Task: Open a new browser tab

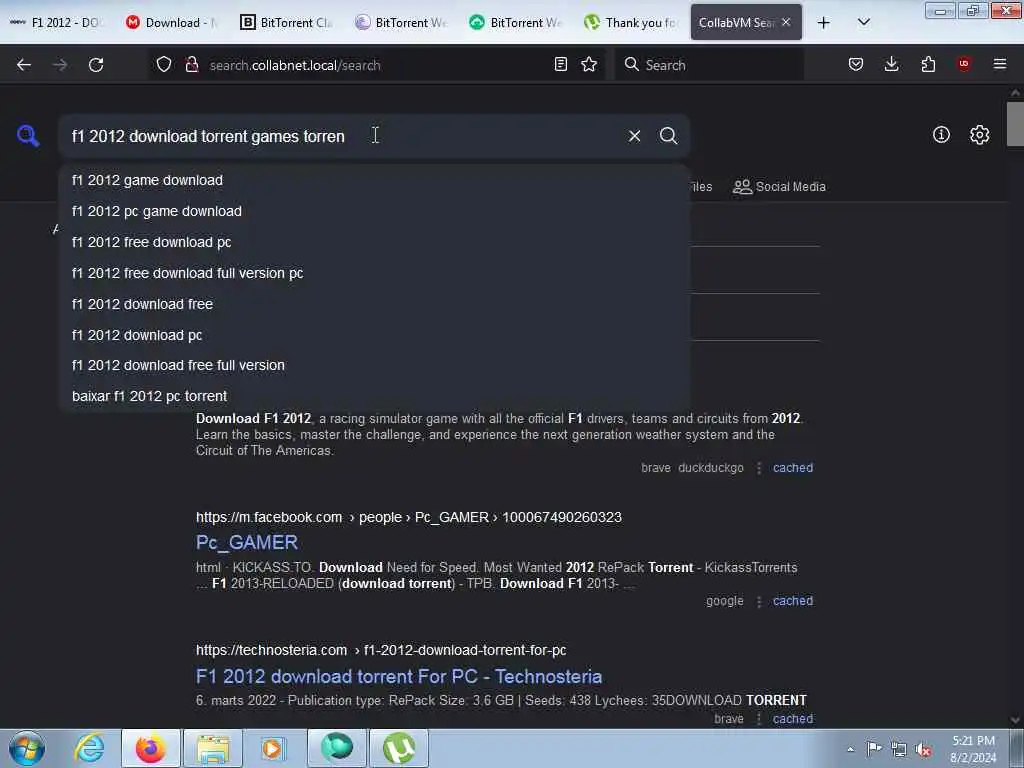Action: [x=824, y=23]
